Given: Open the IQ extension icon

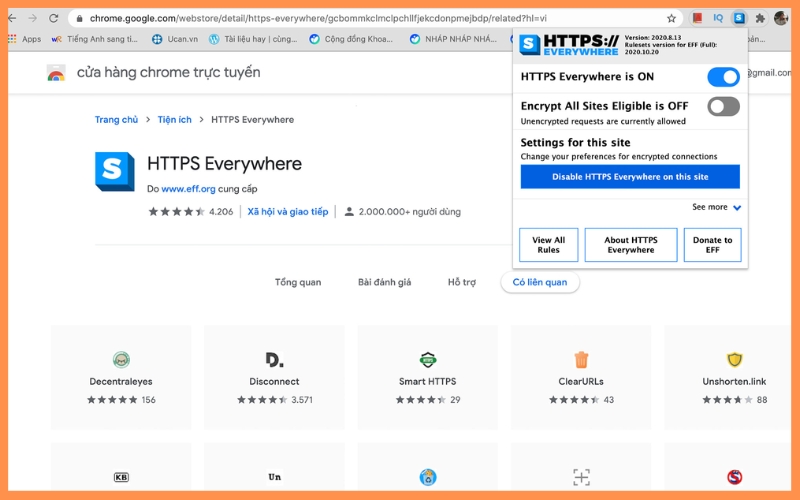Looking at the screenshot, I should click(718, 18).
